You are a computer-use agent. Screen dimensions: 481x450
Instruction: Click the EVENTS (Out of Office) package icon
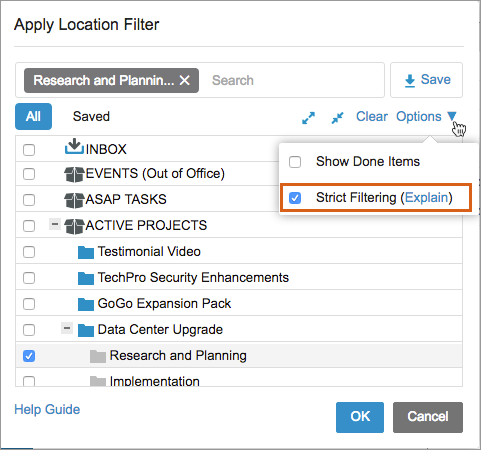point(74,174)
